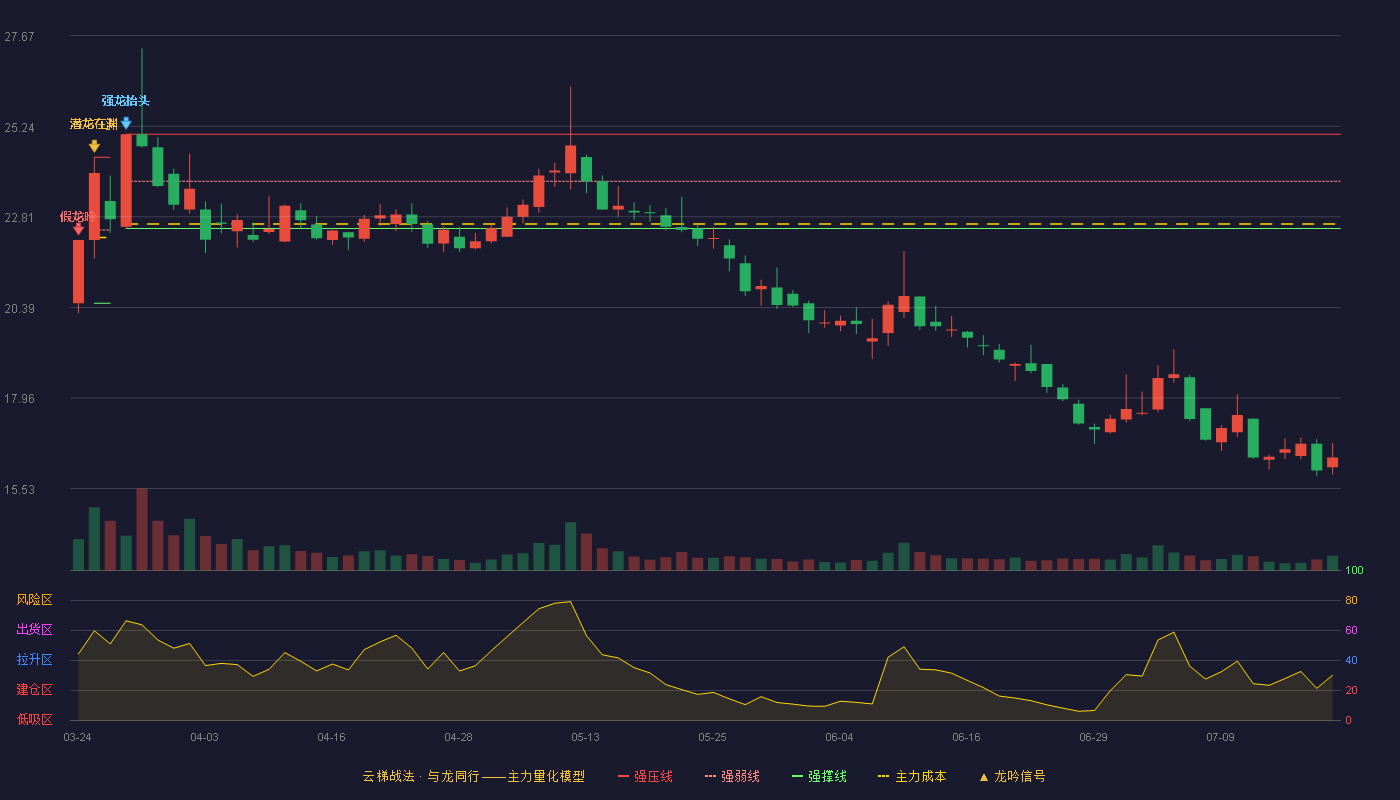Click the 拉升区 zone label
Image resolution: width=1400 pixels, height=800 pixels.
34,660
